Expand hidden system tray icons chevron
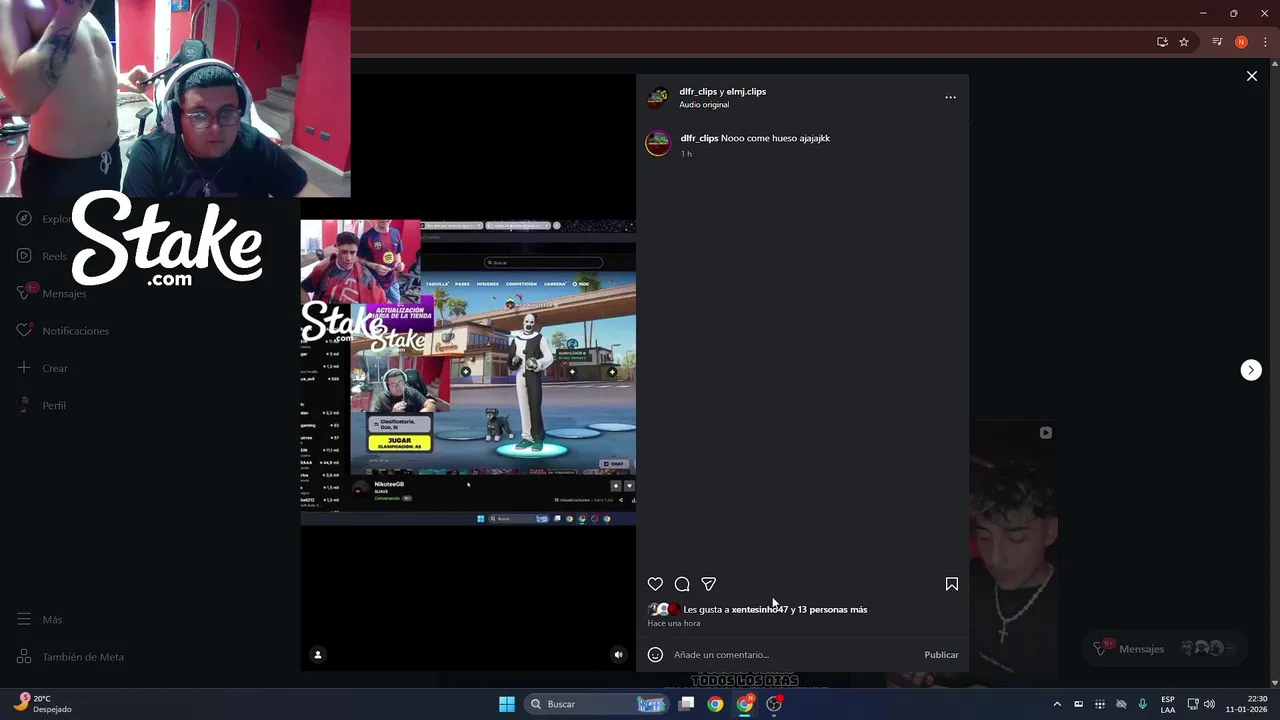 [x=1057, y=704]
